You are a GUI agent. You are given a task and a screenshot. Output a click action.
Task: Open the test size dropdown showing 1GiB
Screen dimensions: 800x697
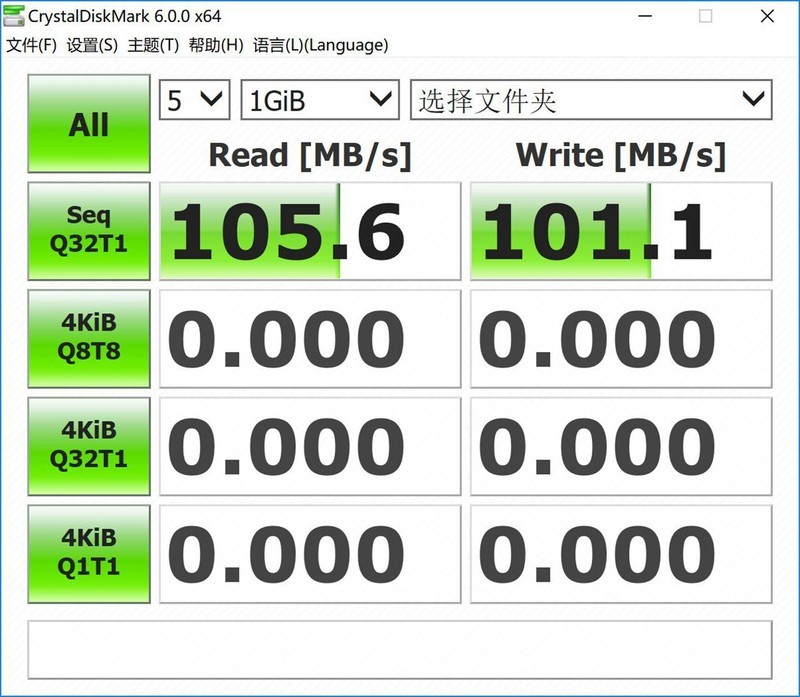tap(318, 100)
